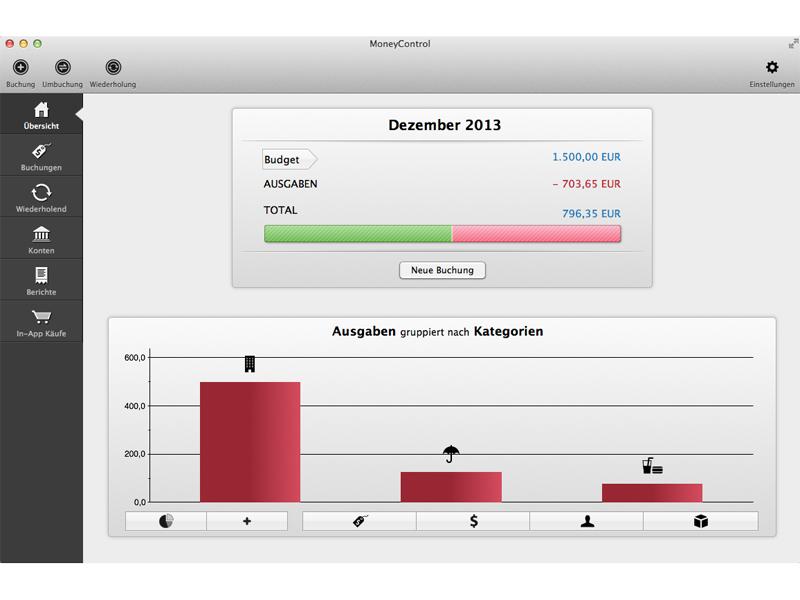
Task: Click the Buchung plus icon in toolbar
Action: 20,67
